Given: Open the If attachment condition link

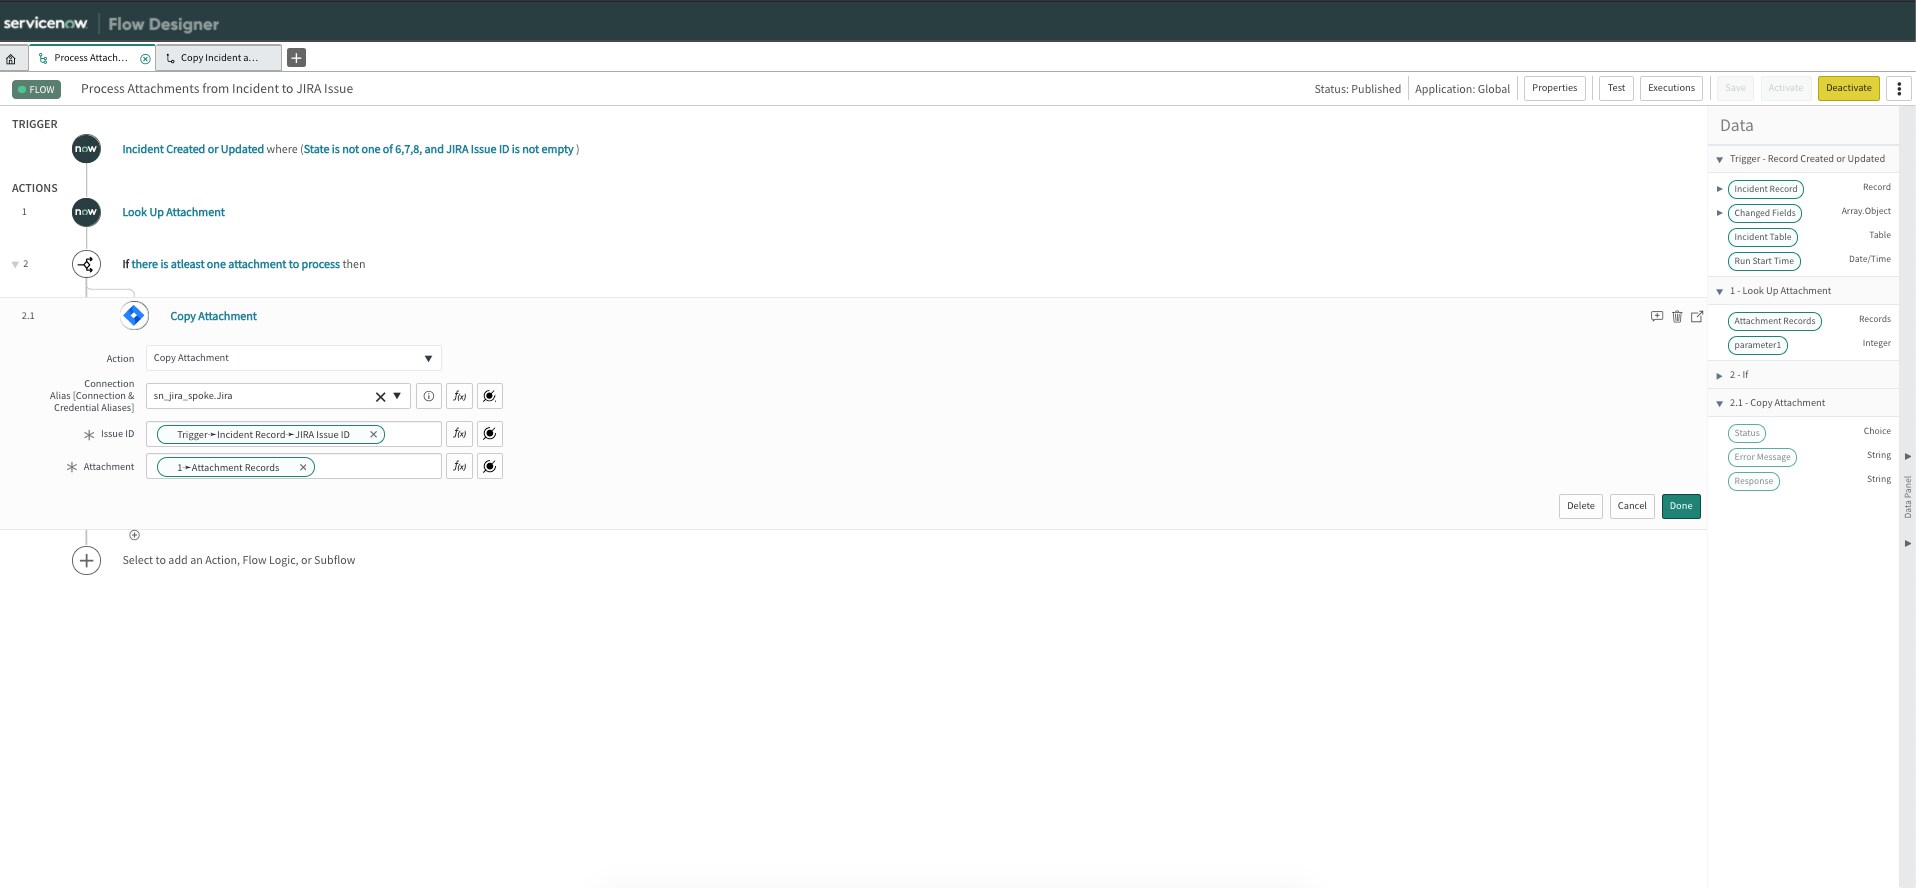Looking at the screenshot, I should tap(235, 264).
